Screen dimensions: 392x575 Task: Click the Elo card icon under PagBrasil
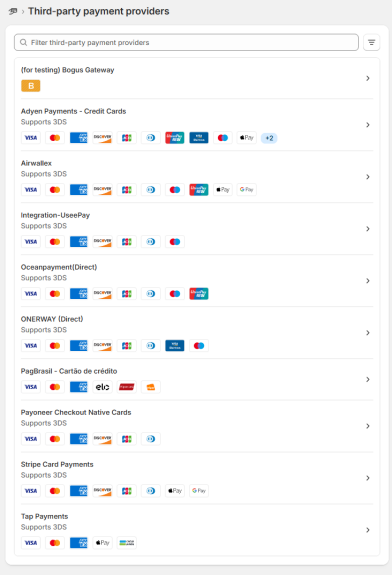coord(102,387)
